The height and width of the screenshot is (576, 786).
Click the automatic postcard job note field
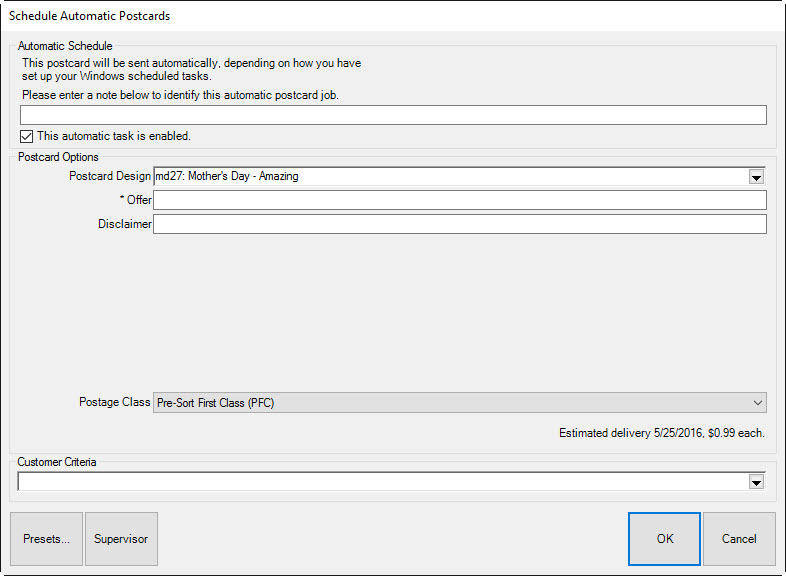tap(392, 115)
